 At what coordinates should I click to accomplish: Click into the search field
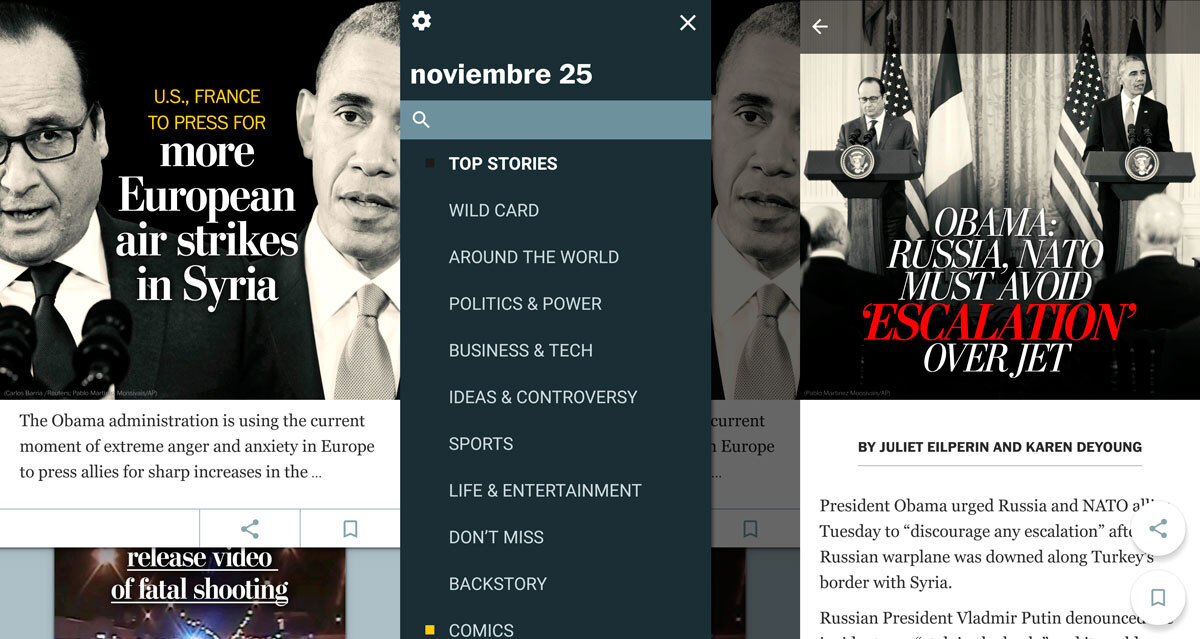[x=556, y=120]
